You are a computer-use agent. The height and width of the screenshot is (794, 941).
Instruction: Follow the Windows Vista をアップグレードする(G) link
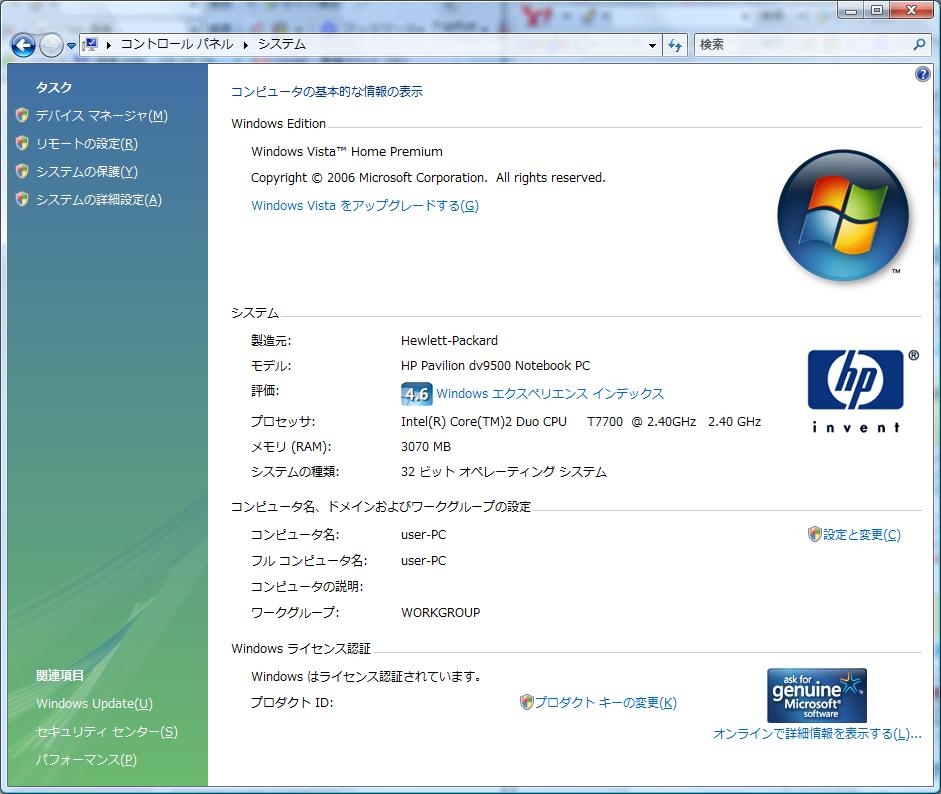pyautogui.click(x=365, y=206)
